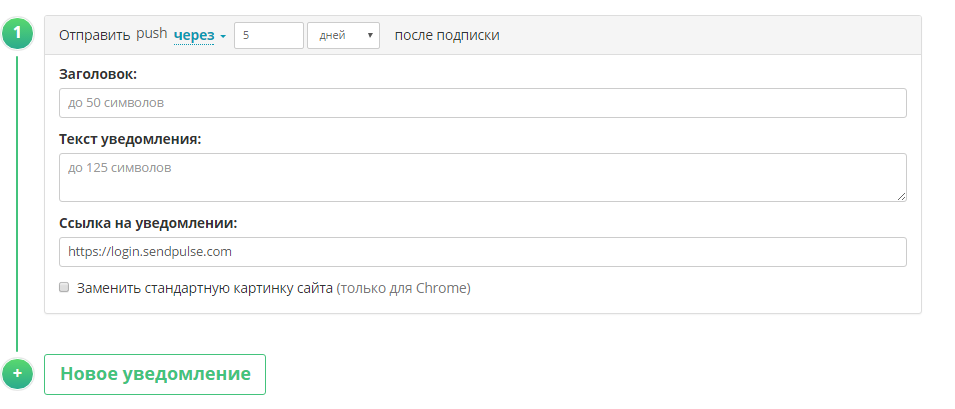
Task: Open the "через" send timing dropdown
Action: (194, 35)
